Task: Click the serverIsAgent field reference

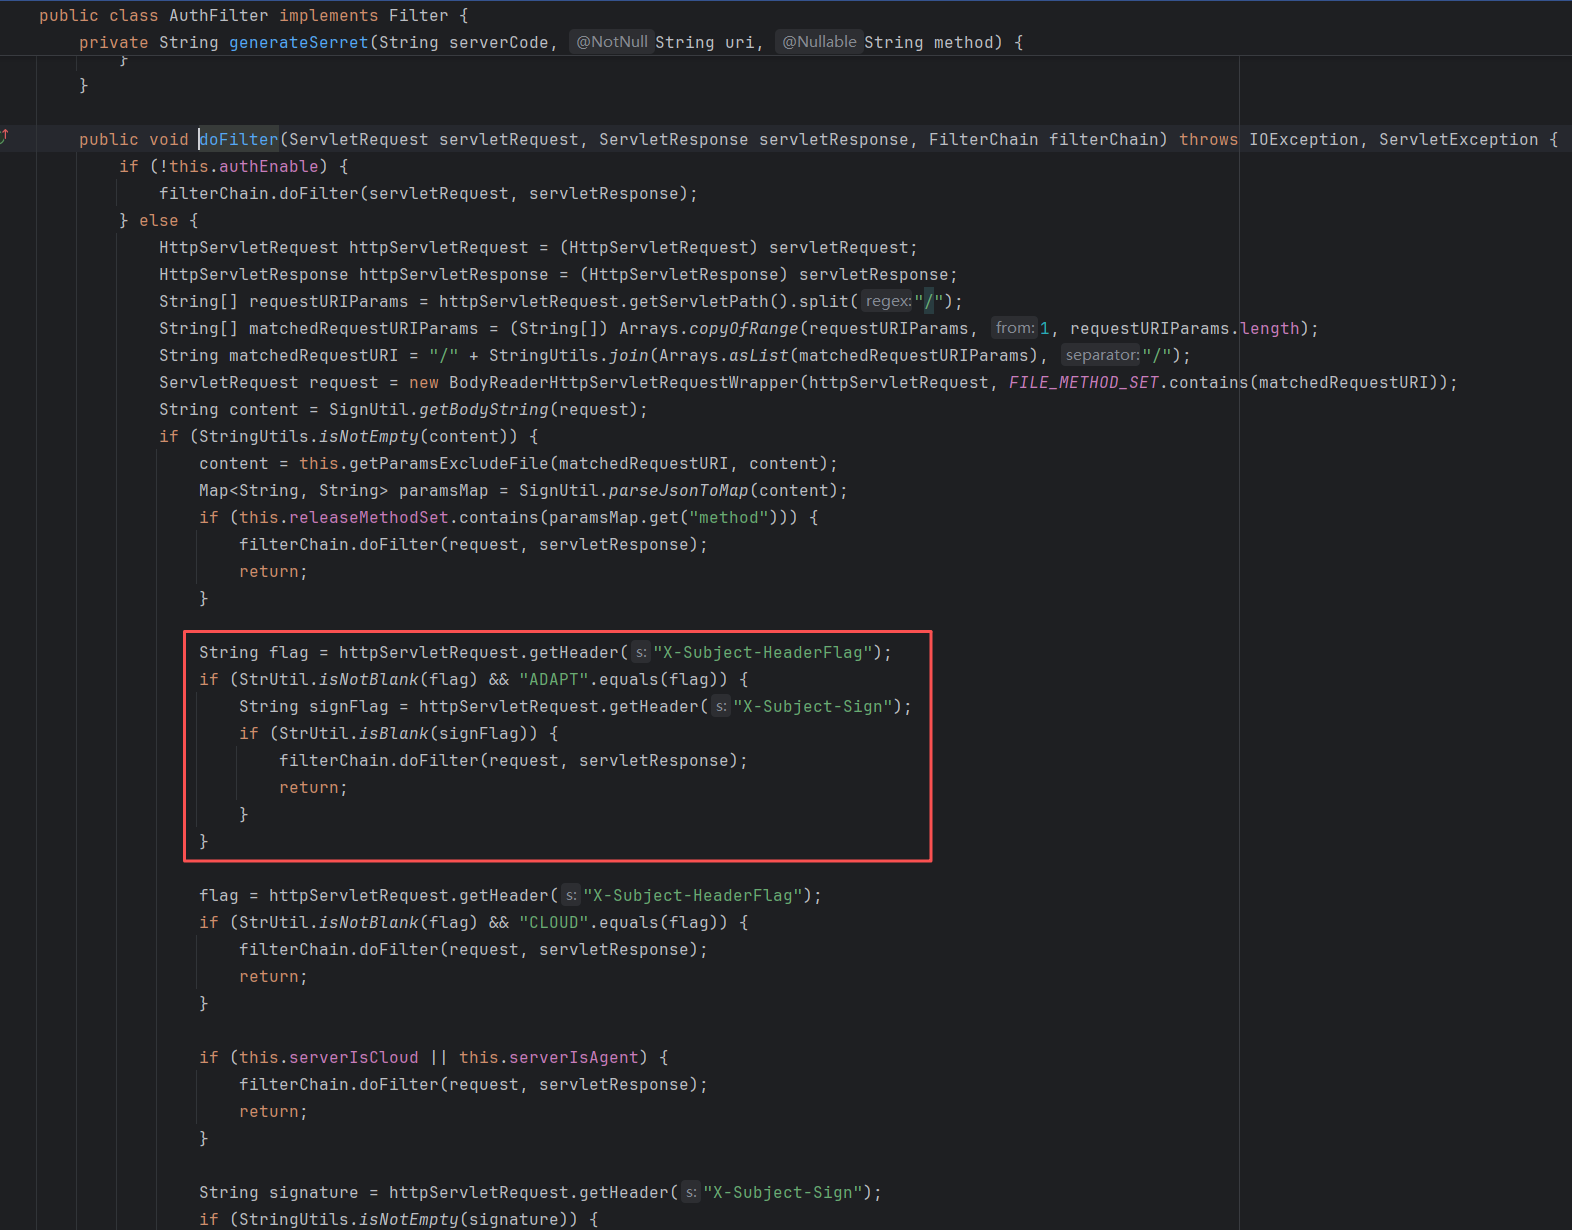Action: (x=573, y=1058)
